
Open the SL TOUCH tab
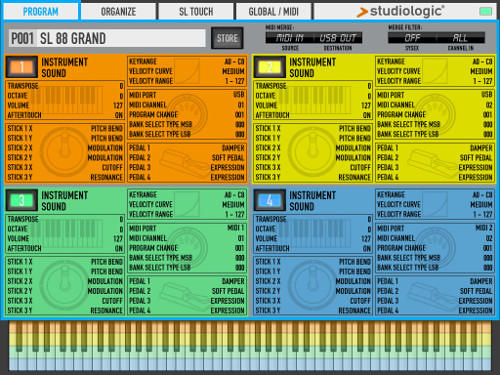(196, 12)
